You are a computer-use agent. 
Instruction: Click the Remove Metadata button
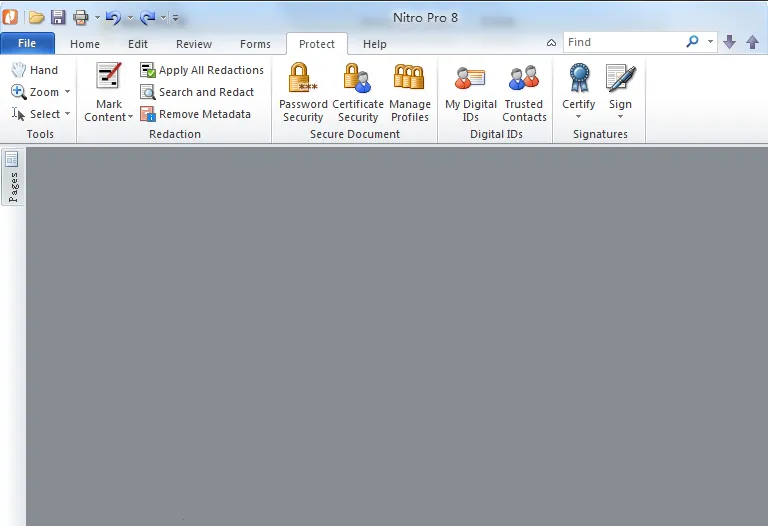click(x=195, y=114)
